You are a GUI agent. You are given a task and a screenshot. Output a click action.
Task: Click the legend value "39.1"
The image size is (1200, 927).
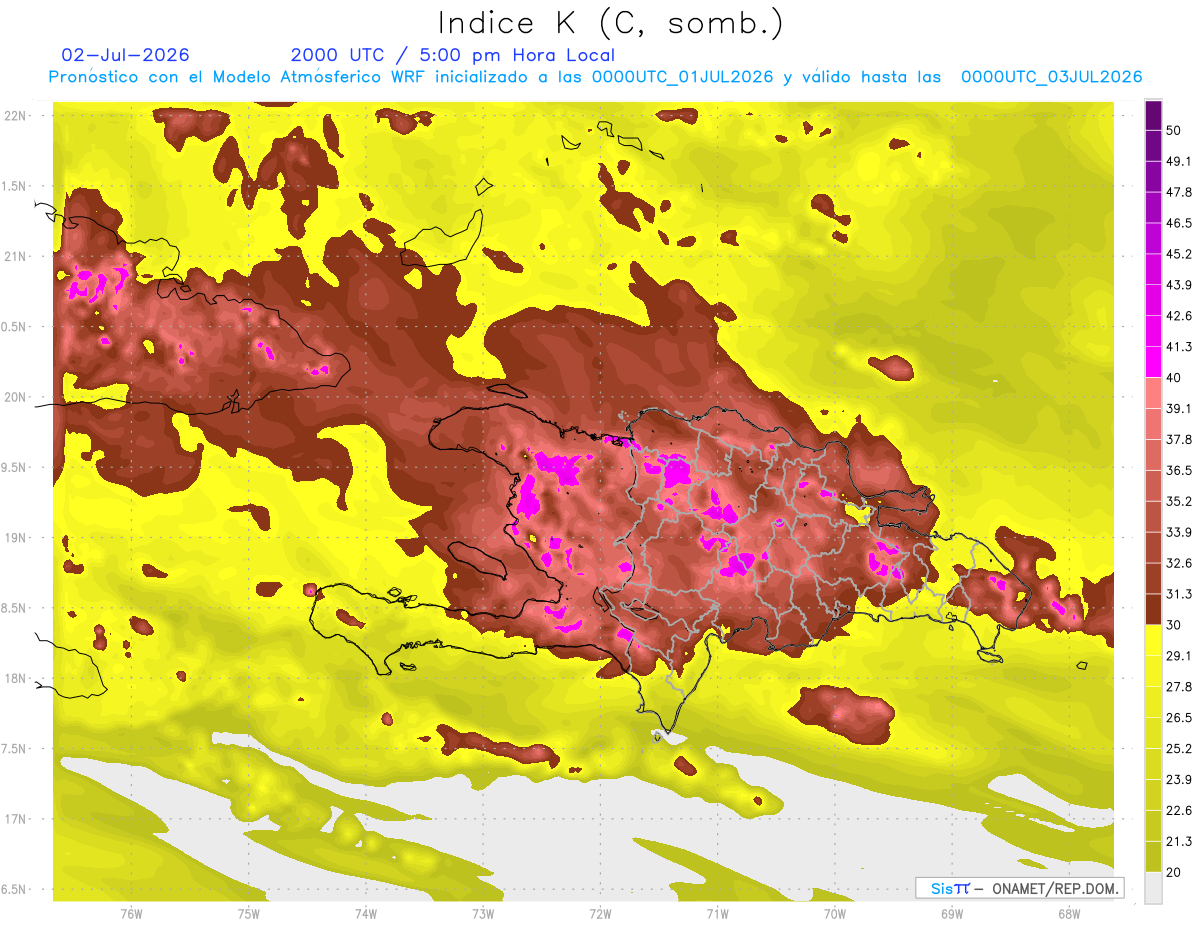pyautogui.click(x=1179, y=409)
